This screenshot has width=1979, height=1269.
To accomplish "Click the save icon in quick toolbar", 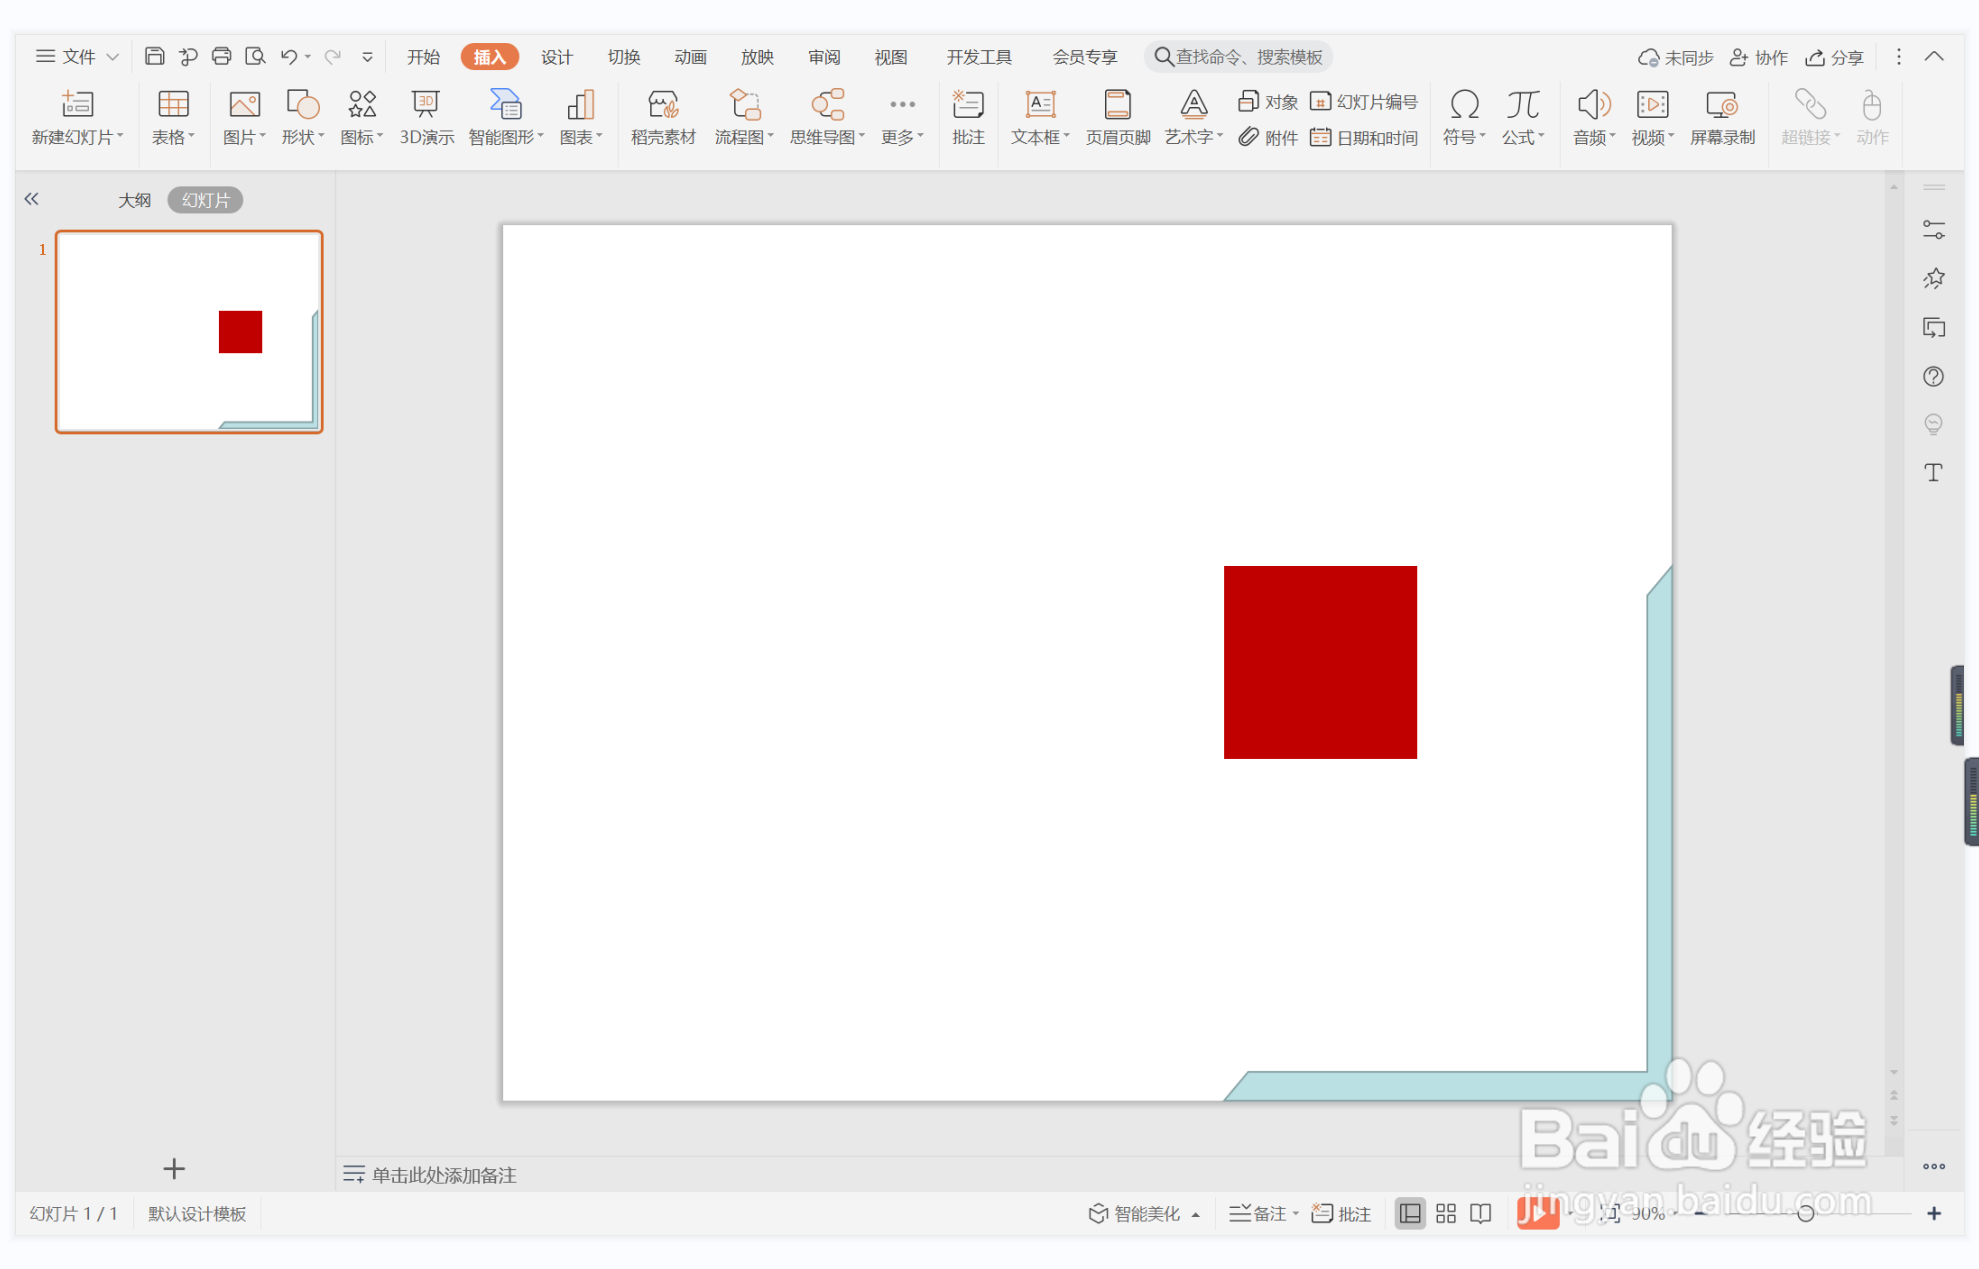I will click(154, 57).
